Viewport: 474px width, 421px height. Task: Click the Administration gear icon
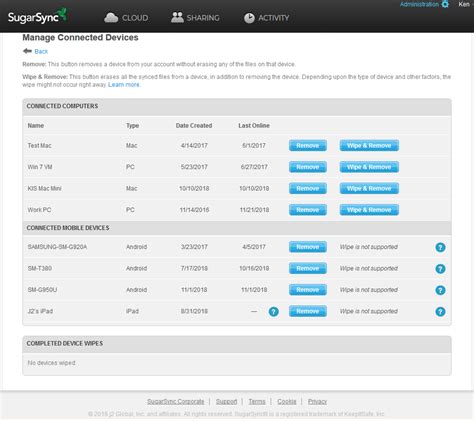click(445, 4)
